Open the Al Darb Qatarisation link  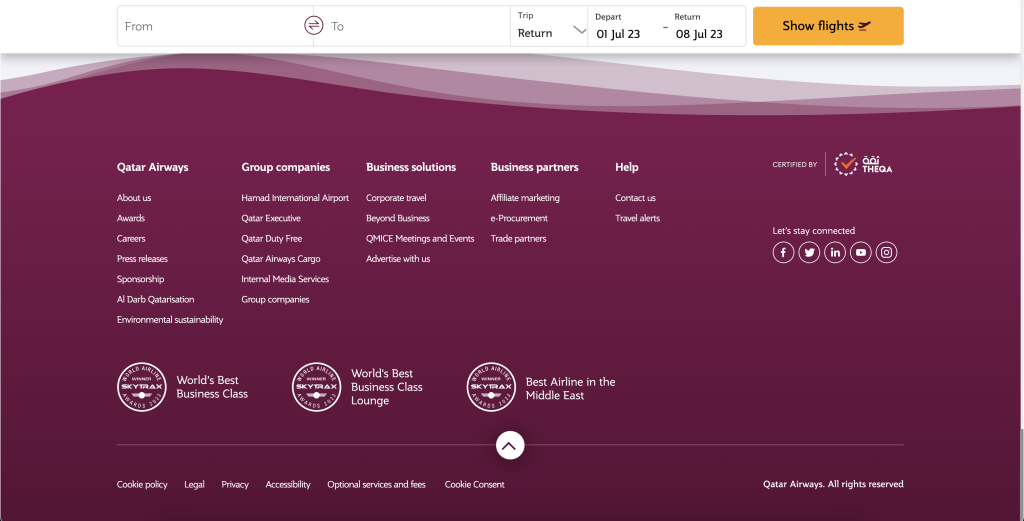point(155,299)
